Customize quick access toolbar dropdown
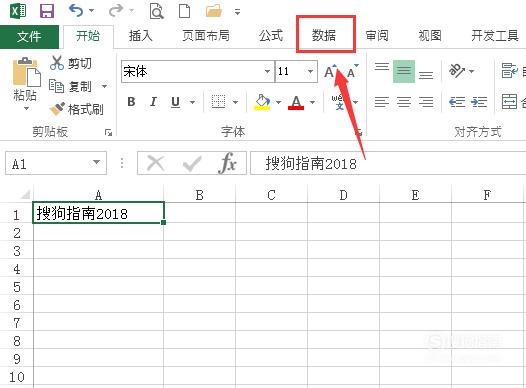The image size is (526, 388). click(x=238, y=12)
